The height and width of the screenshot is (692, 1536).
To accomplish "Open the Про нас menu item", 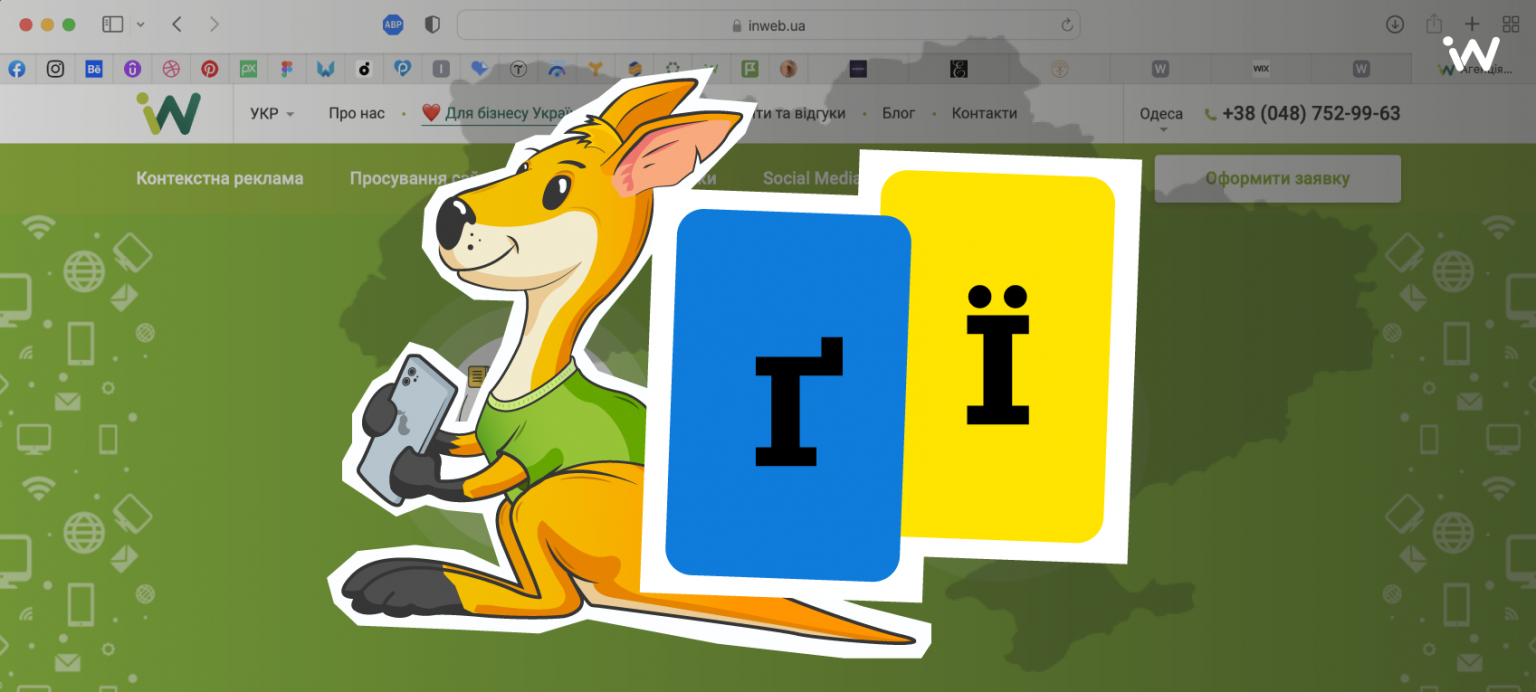I will tap(357, 114).
